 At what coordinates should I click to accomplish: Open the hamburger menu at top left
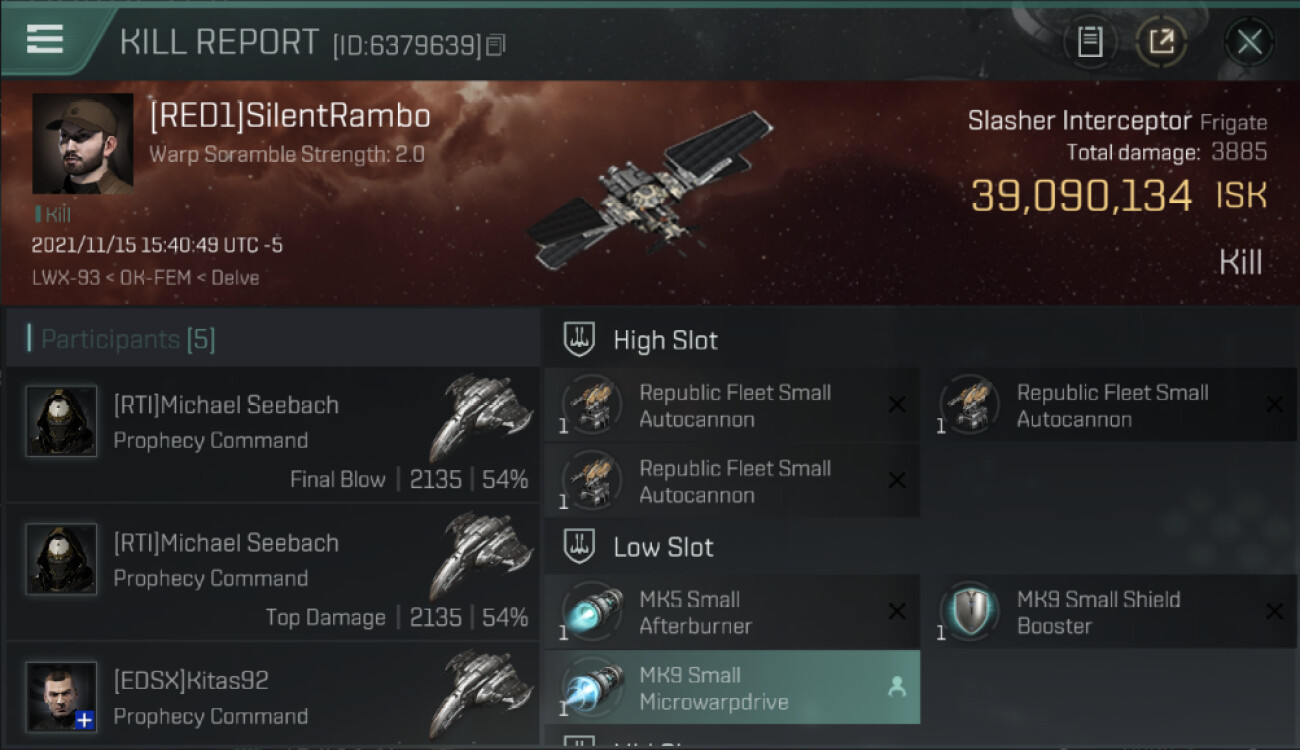point(45,39)
